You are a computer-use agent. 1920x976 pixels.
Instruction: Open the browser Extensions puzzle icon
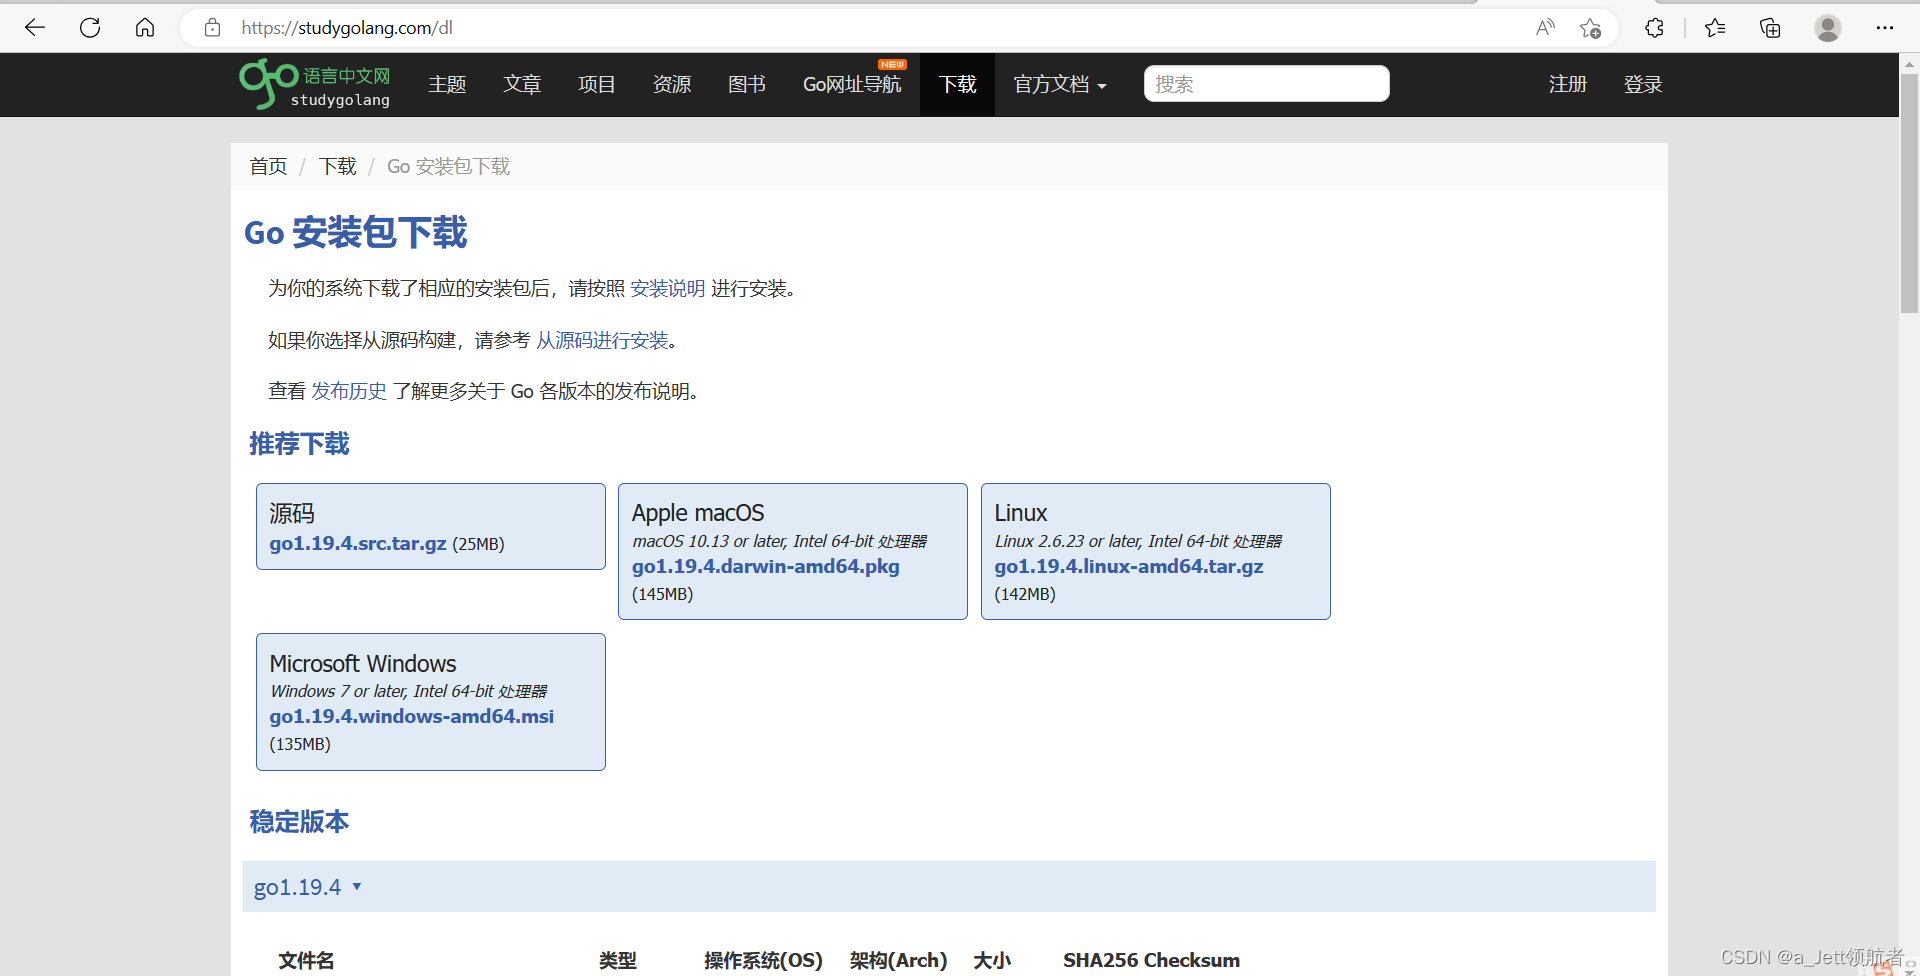tap(1655, 28)
